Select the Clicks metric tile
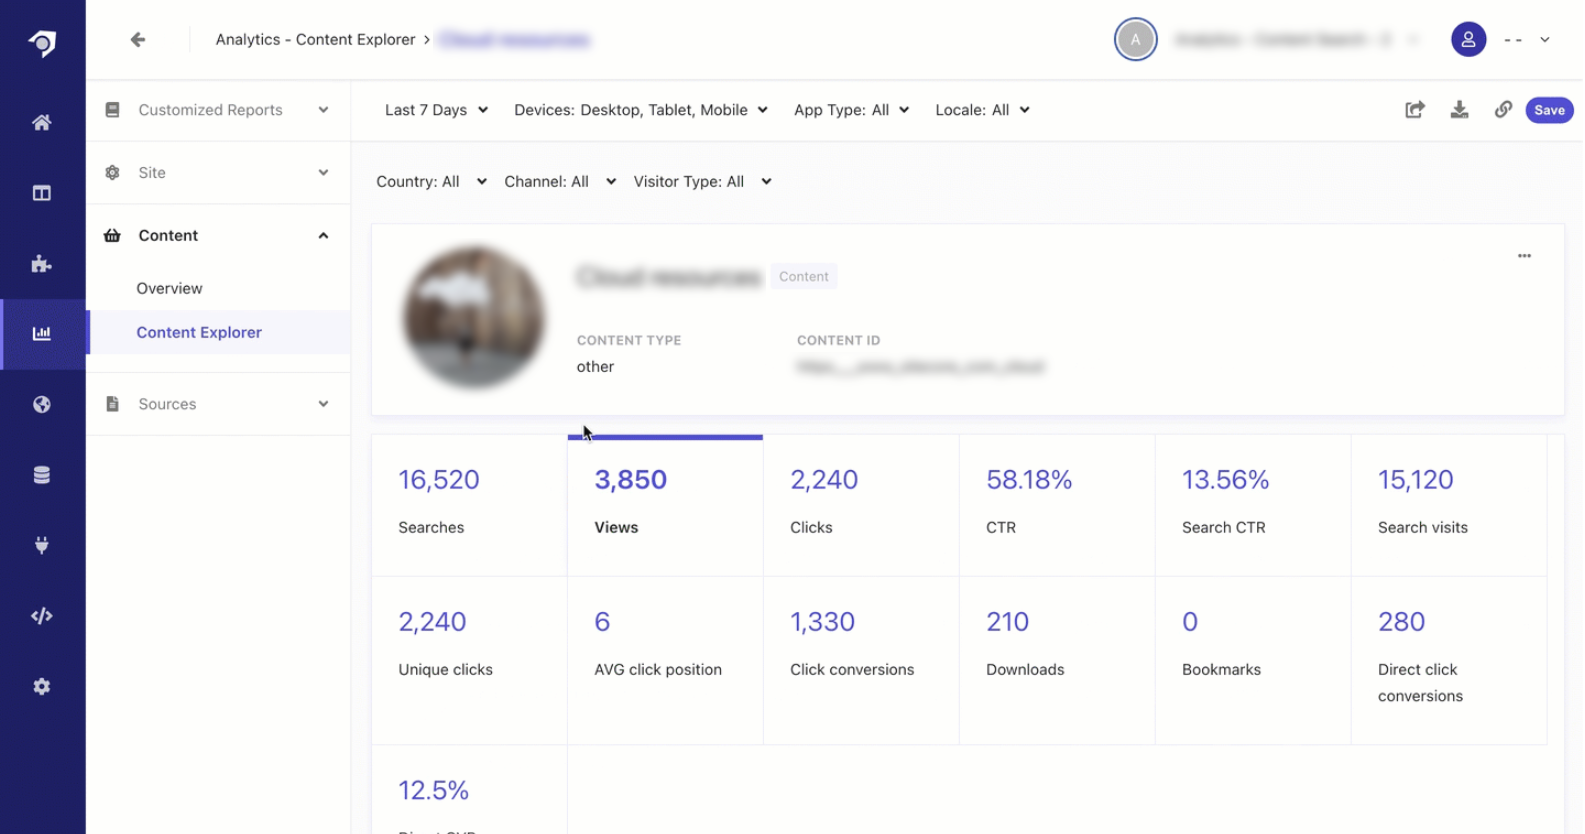 click(x=861, y=505)
